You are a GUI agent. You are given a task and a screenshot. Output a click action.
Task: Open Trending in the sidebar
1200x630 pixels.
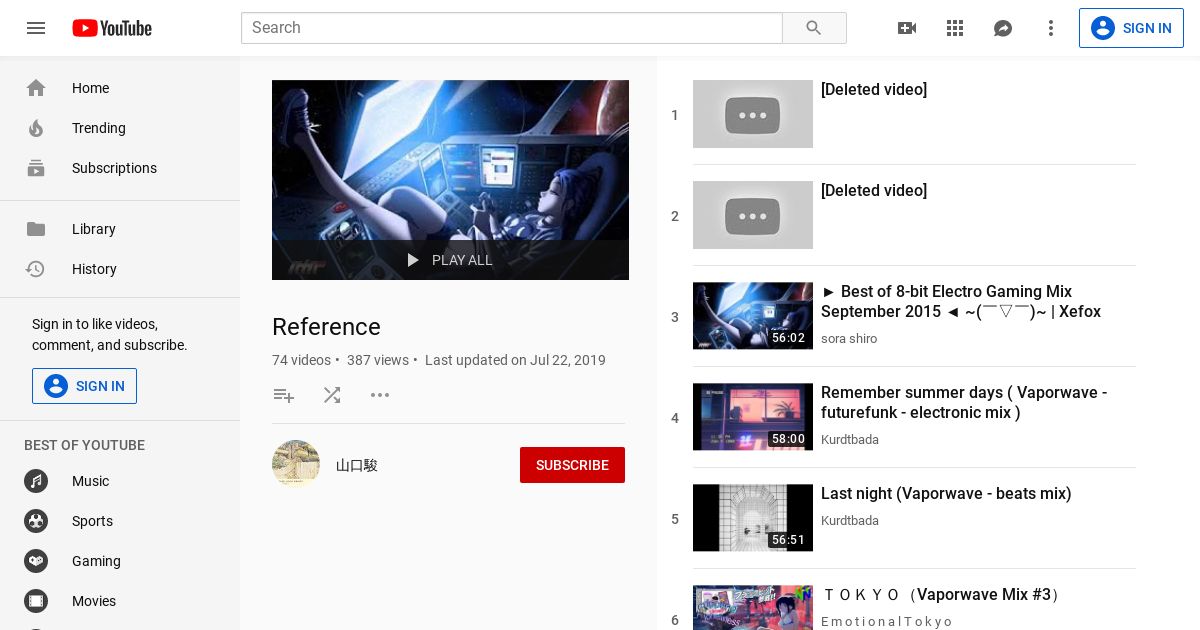click(x=120, y=128)
